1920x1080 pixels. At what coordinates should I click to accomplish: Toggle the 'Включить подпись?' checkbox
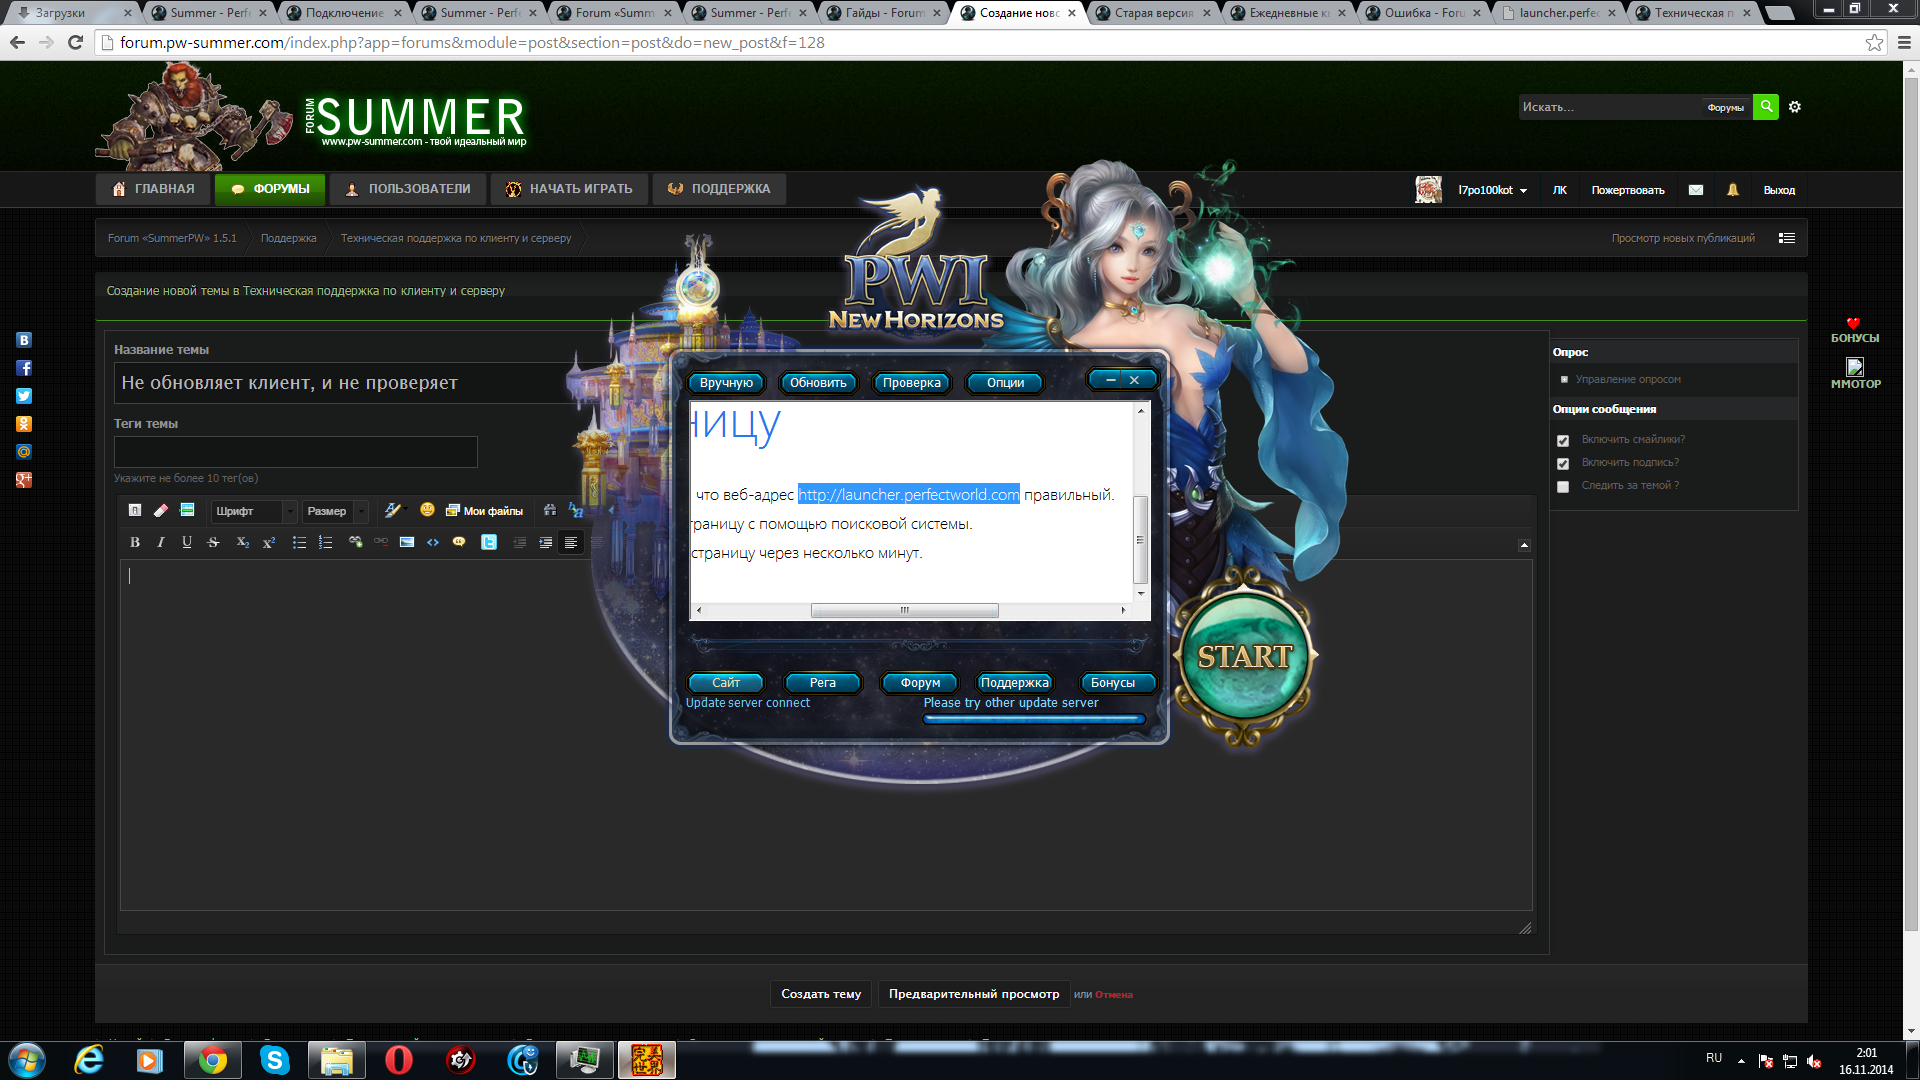1563,463
